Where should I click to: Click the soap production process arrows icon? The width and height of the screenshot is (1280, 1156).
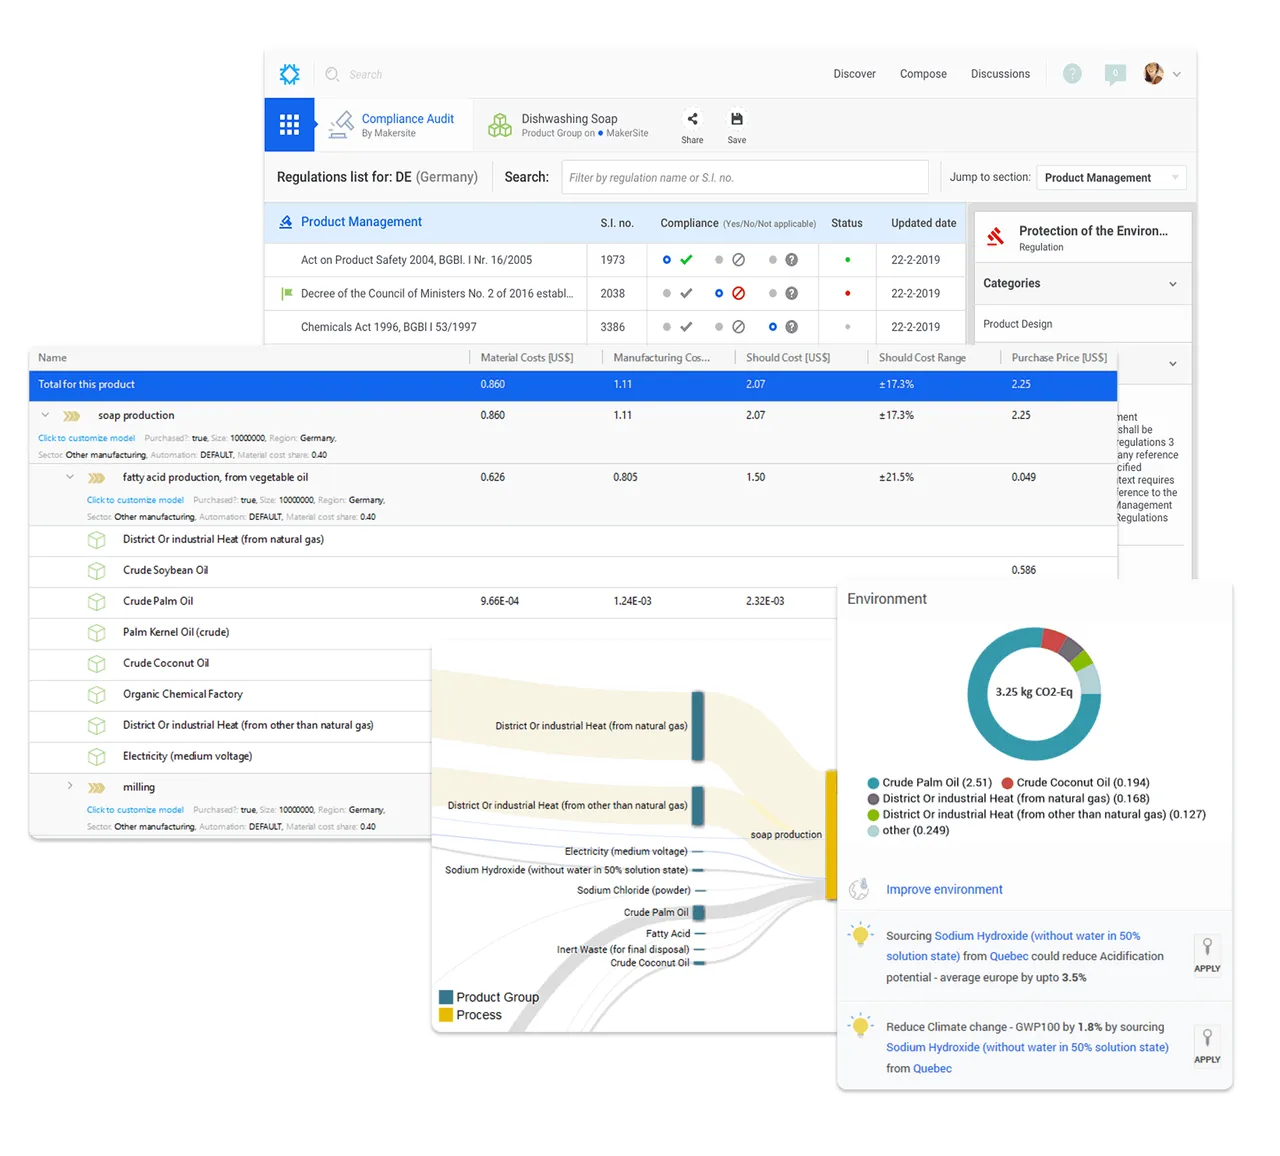click(71, 416)
